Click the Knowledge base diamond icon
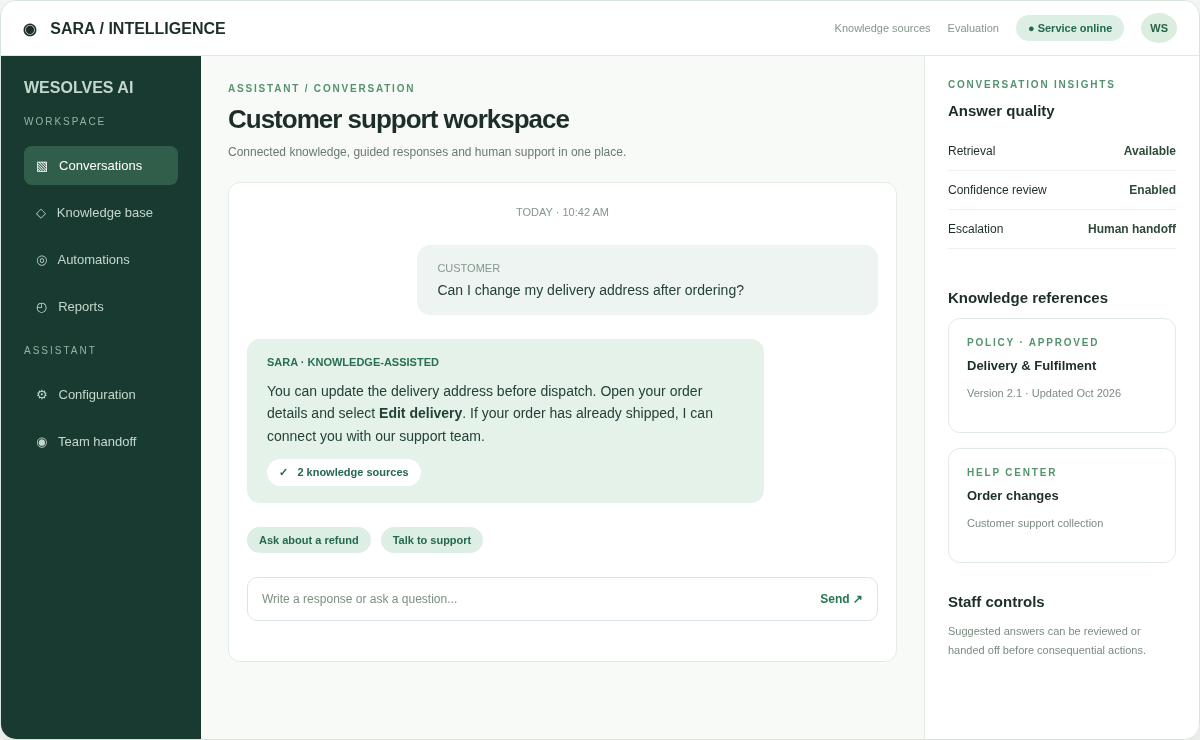Viewport: 1200px width, 740px height. [41, 213]
